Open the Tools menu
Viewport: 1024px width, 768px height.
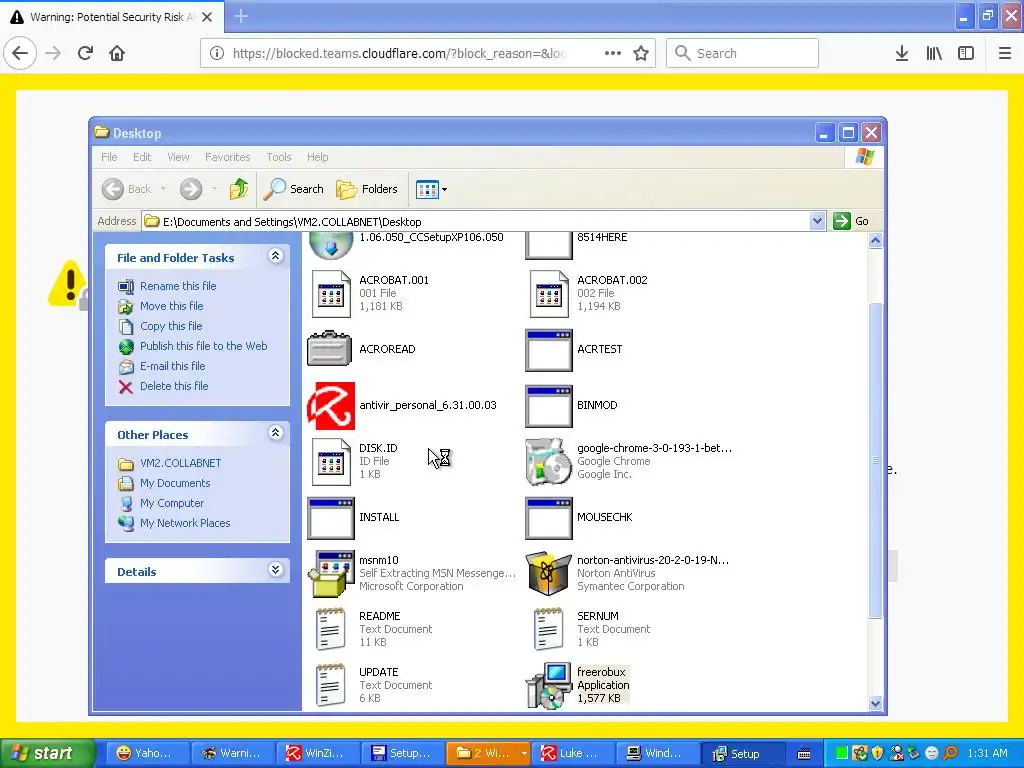[x=278, y=157]
